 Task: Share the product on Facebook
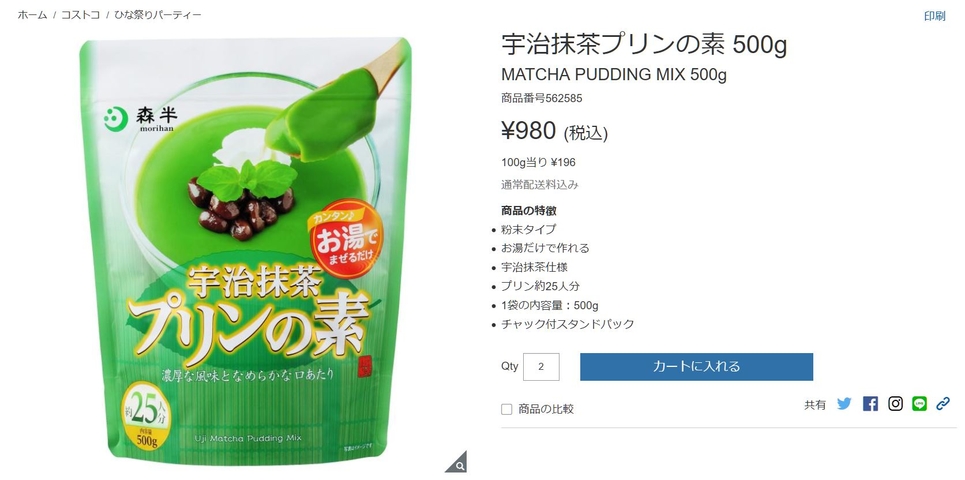[870, 404]
